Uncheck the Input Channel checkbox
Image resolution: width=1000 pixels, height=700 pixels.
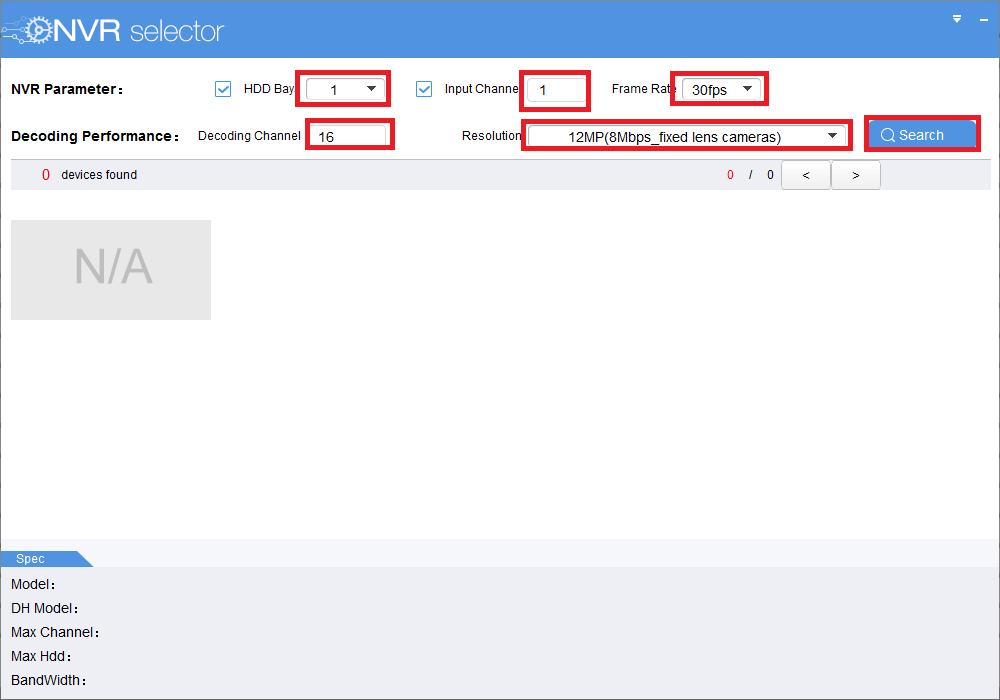pos(424,89)
